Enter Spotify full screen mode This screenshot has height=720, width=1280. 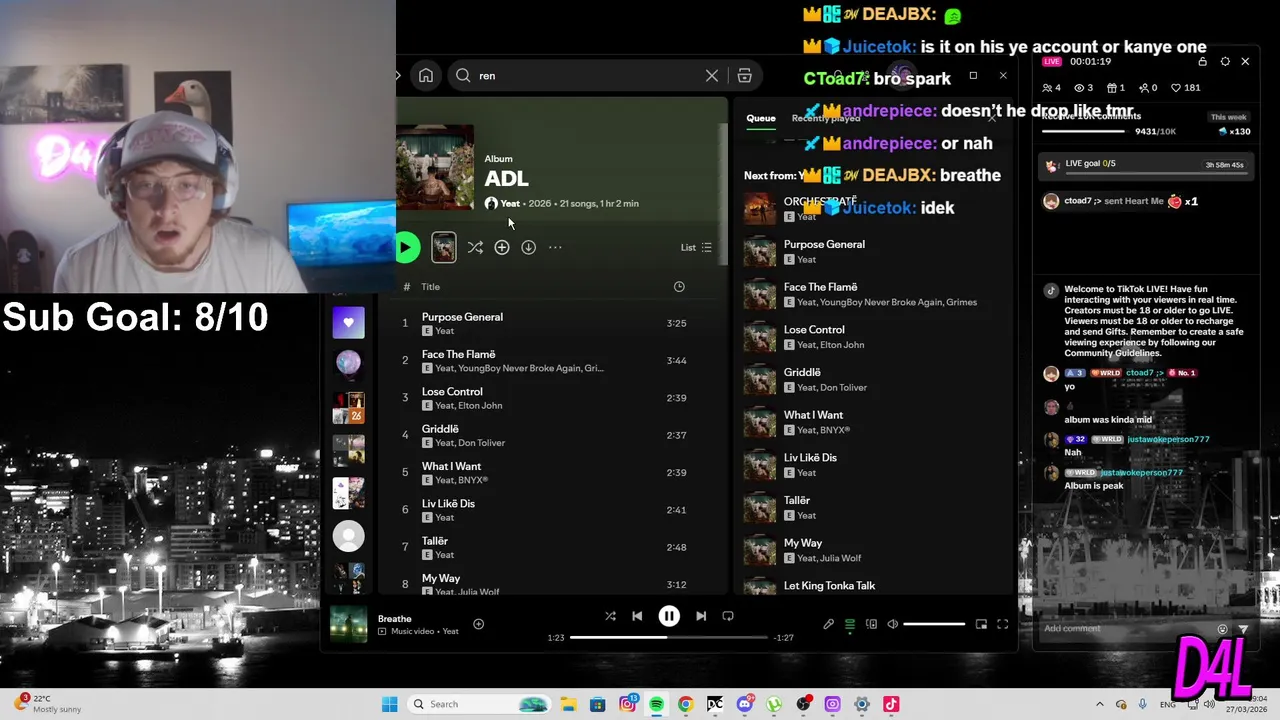(x=1002, y=624)
